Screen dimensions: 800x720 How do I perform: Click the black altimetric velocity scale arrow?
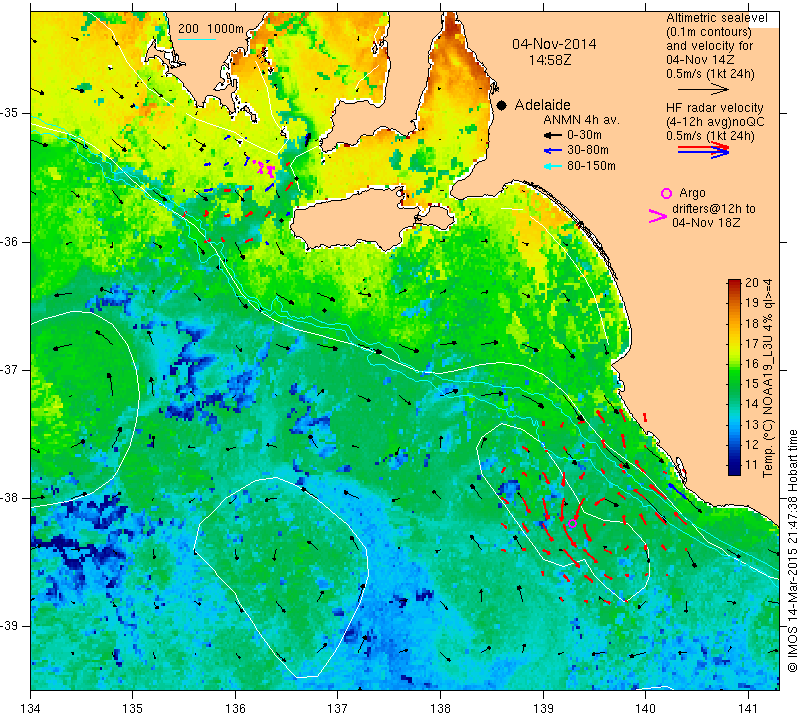(703, 89)
